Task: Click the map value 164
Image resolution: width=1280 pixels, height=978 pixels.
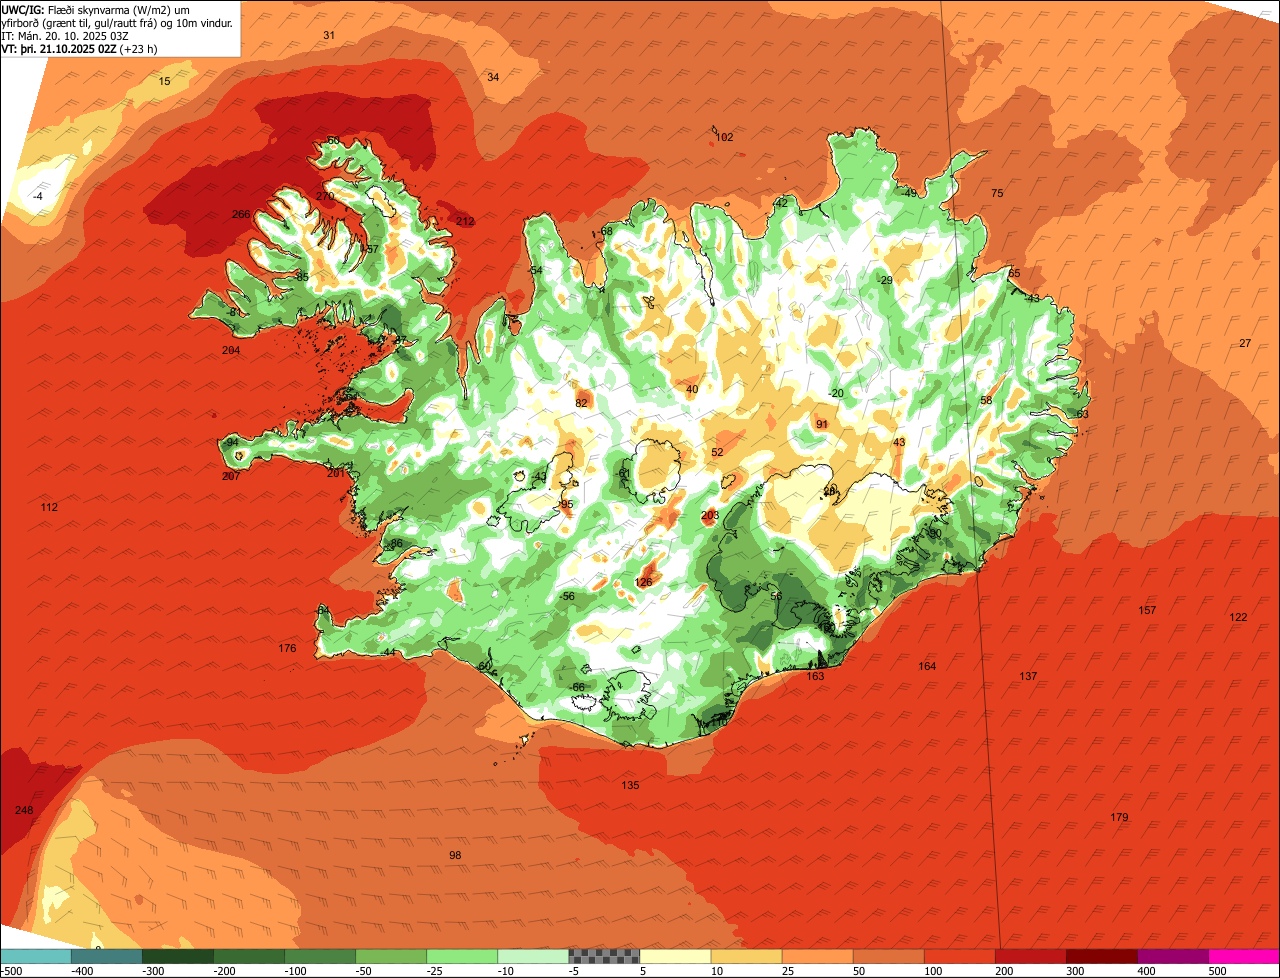Action: click(927, 666)
